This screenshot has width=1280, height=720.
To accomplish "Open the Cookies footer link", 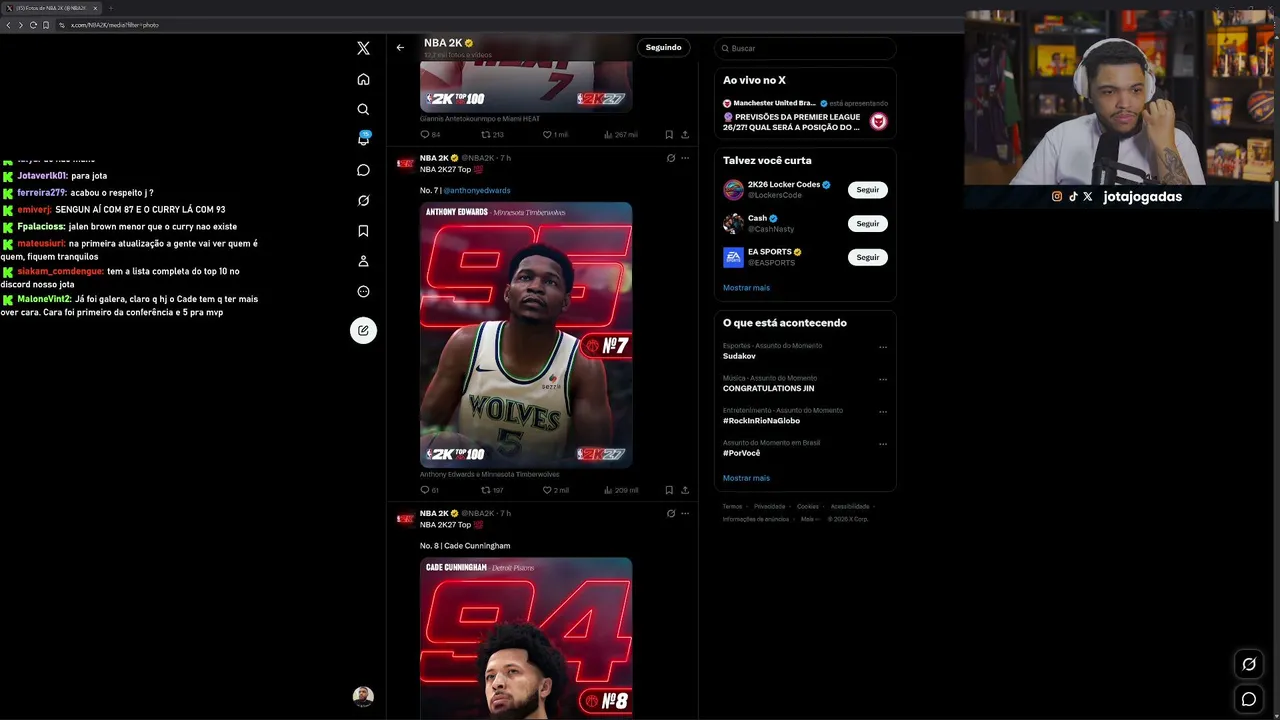I will click(x=808, y=507).
